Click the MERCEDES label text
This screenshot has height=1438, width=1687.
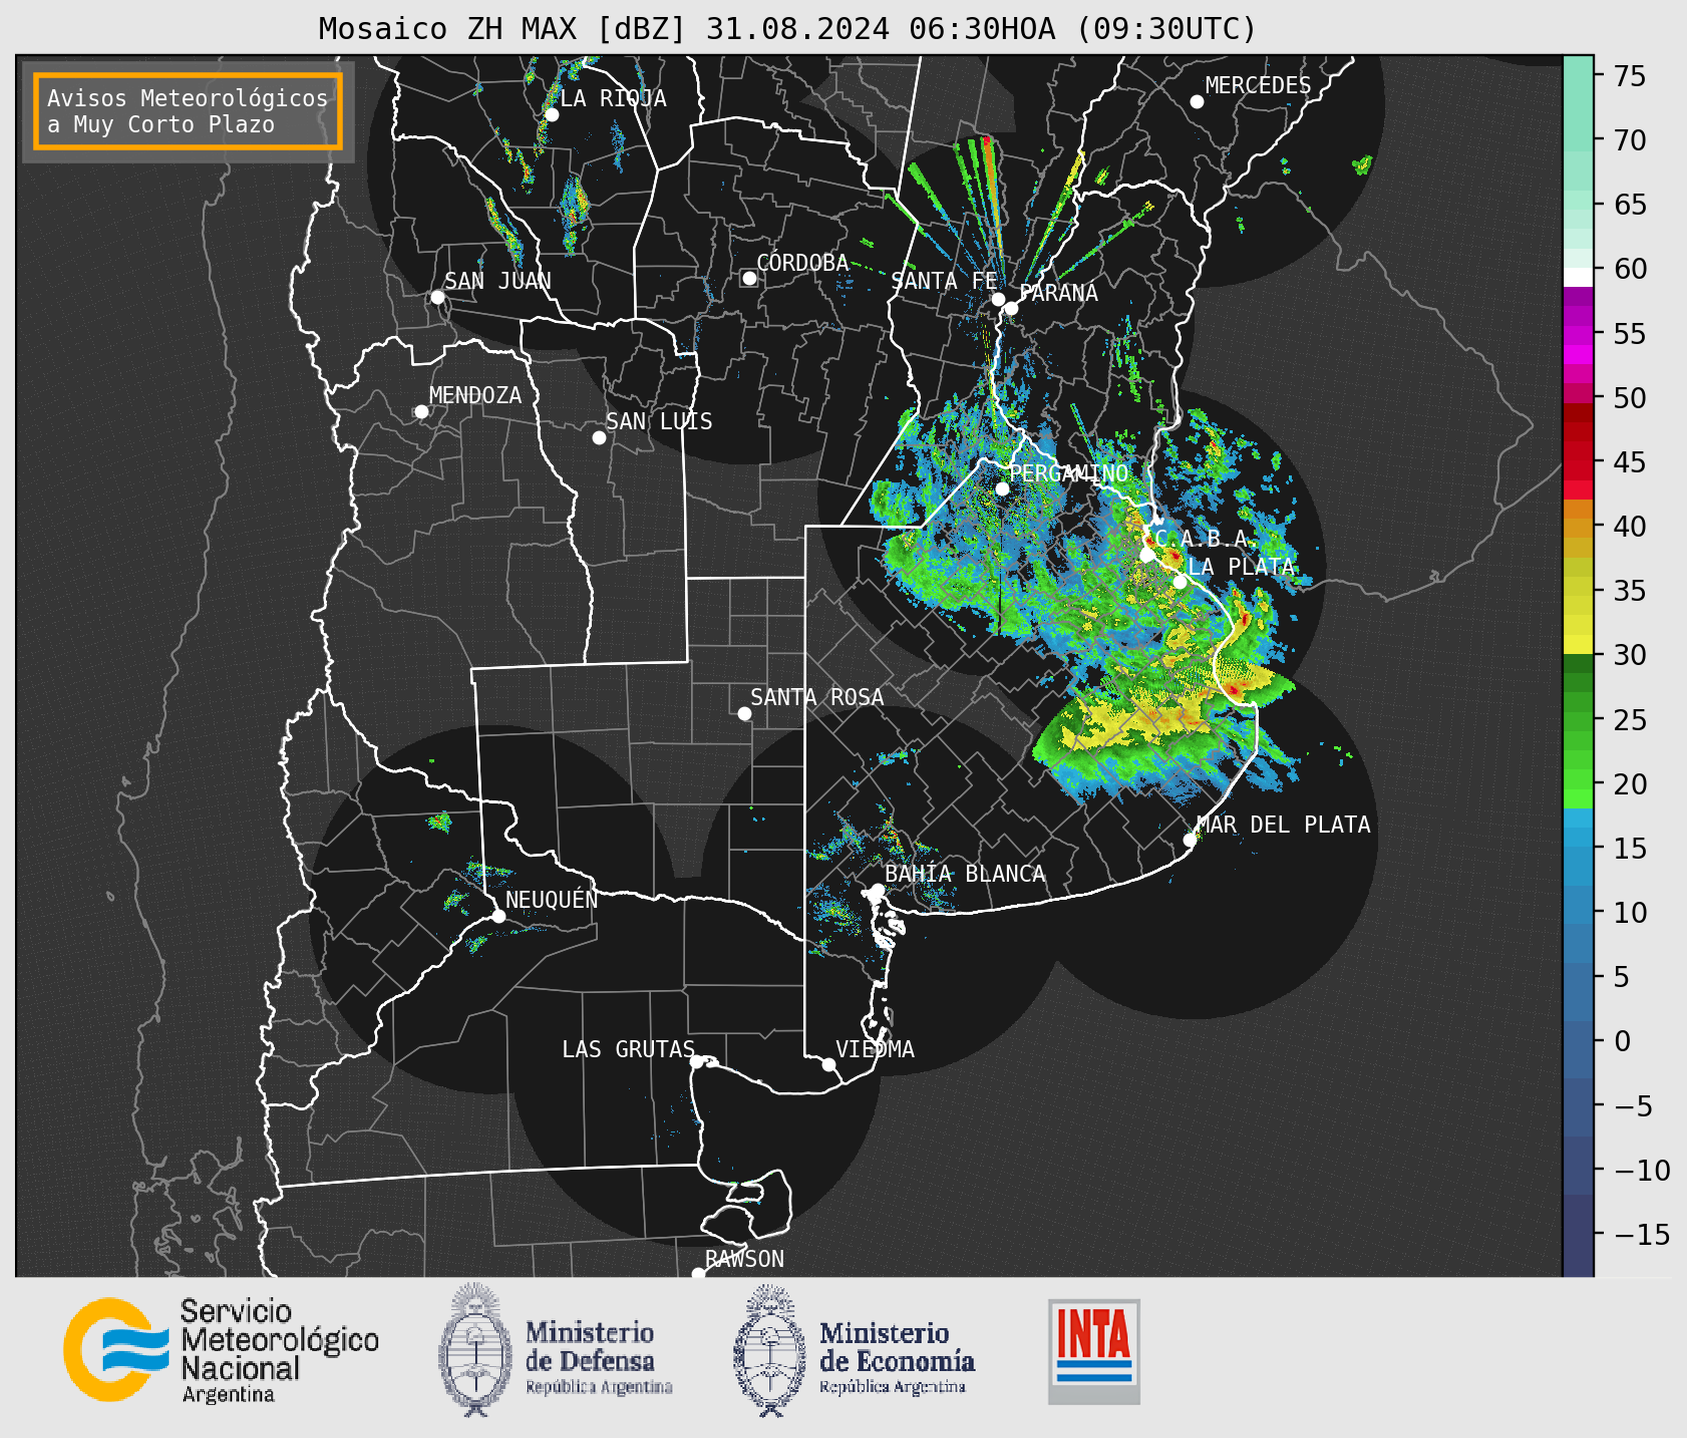(x=1258, y=86)
